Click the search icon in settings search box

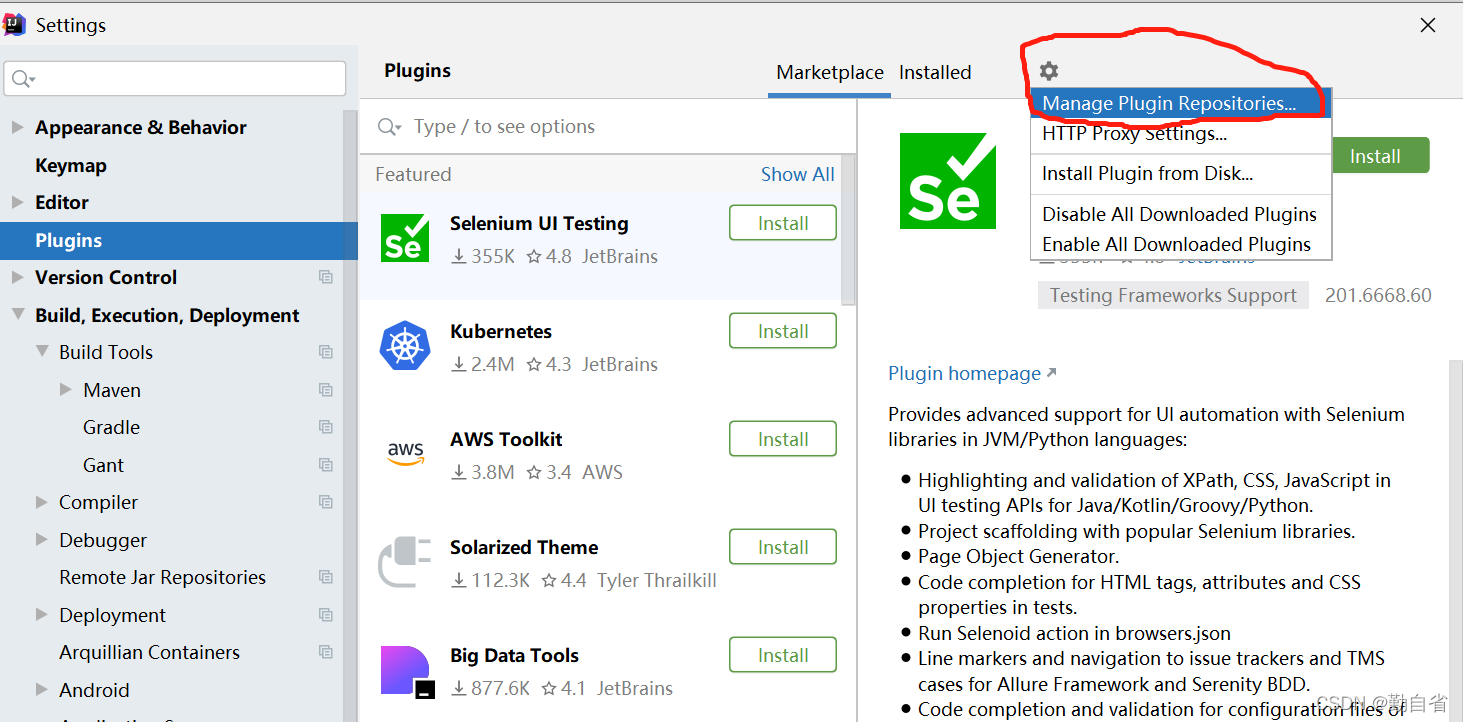click(23, 79)
